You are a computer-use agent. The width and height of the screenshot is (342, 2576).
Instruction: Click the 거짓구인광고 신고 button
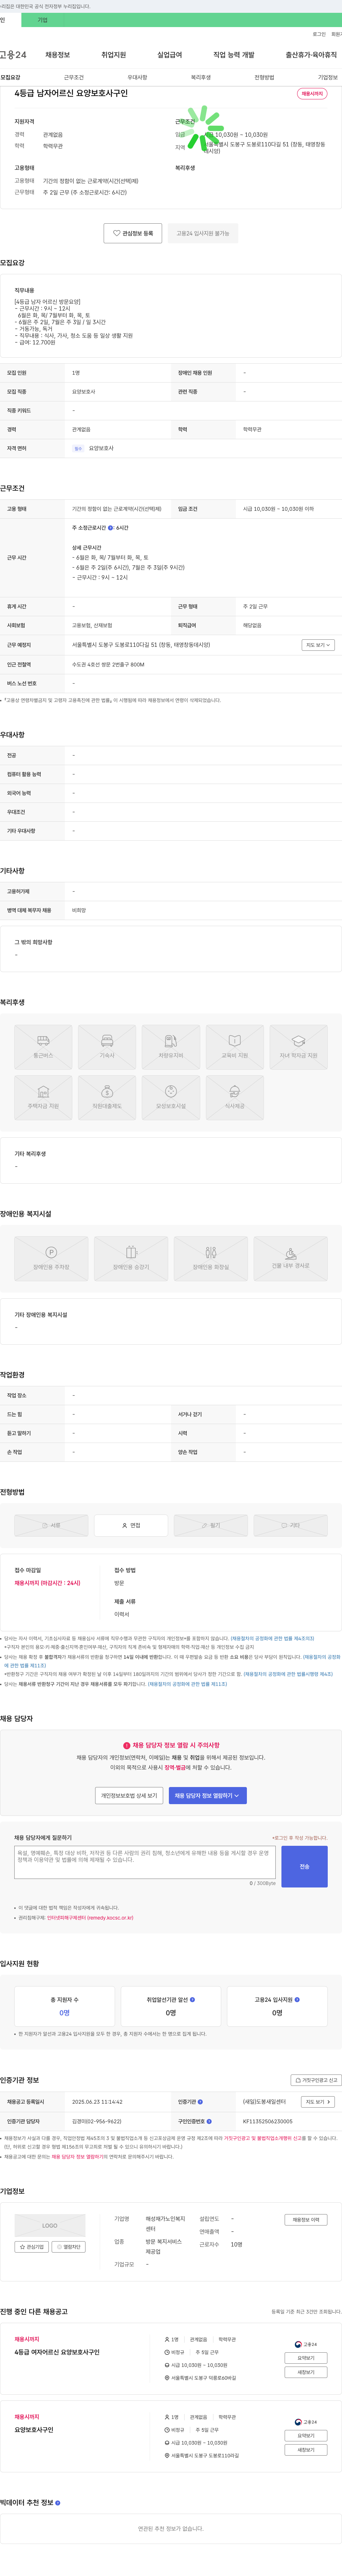316,2080
